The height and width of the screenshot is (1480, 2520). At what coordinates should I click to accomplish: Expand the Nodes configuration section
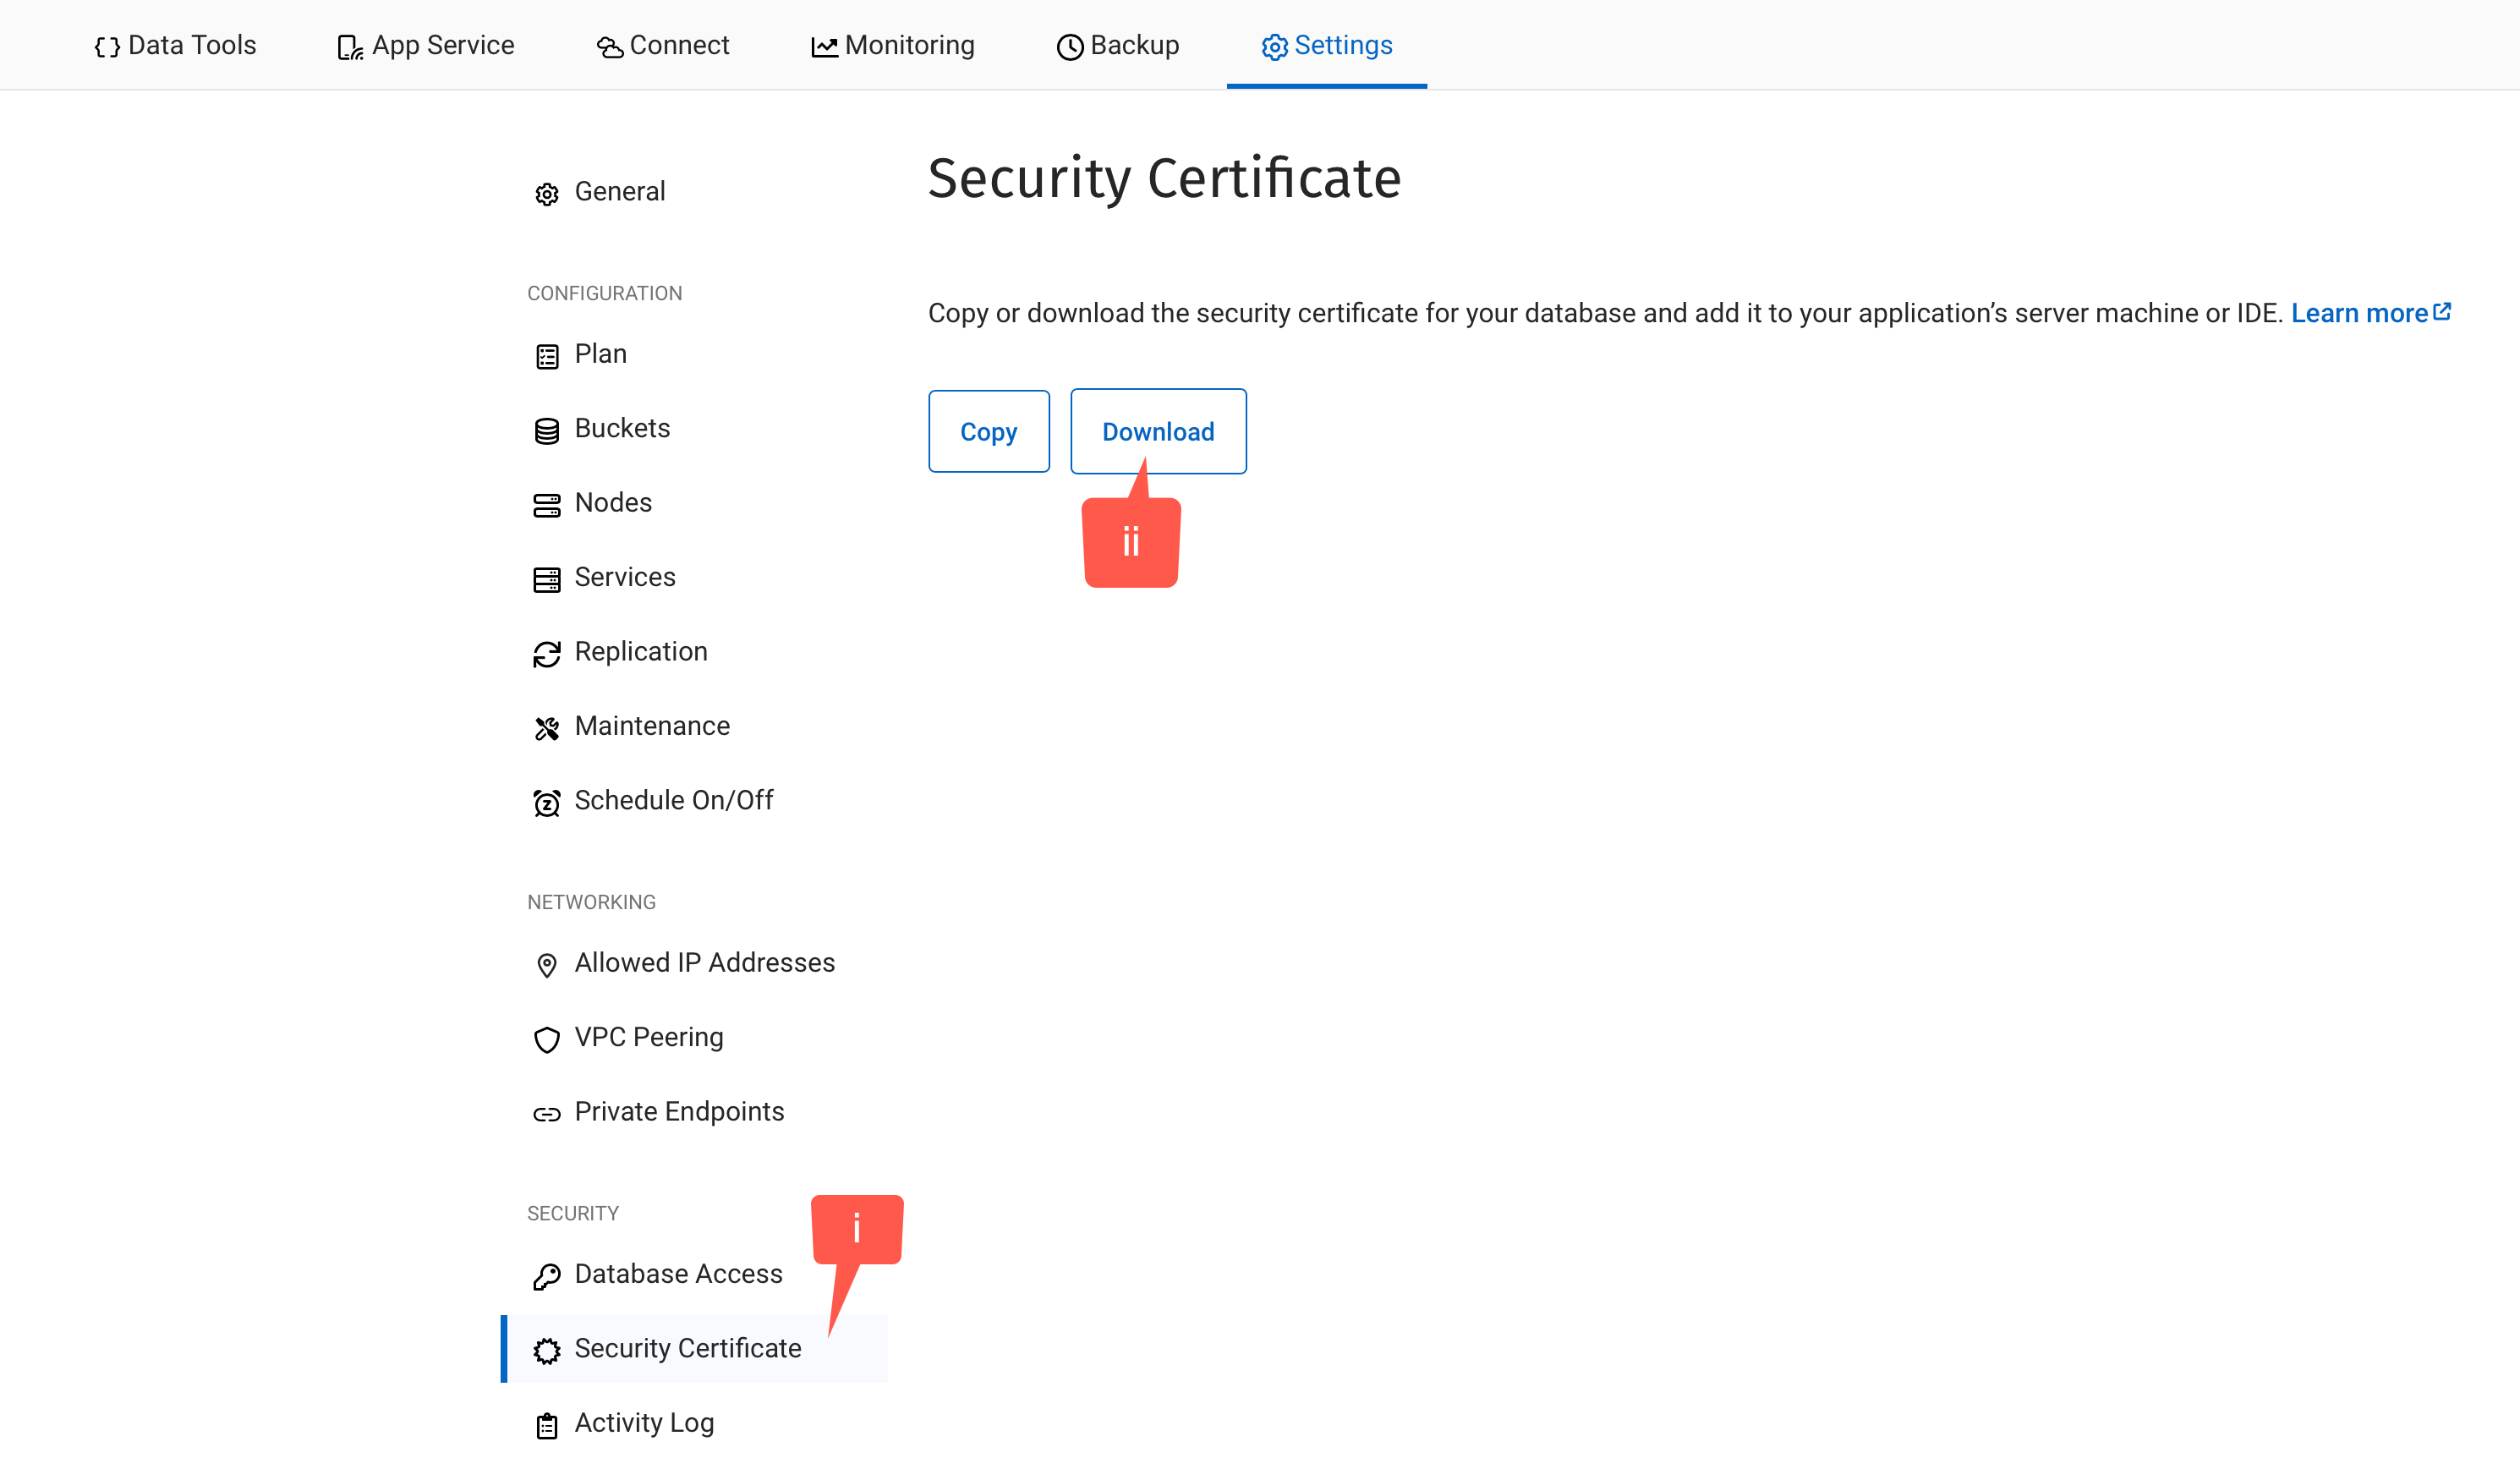click(615, 502)
